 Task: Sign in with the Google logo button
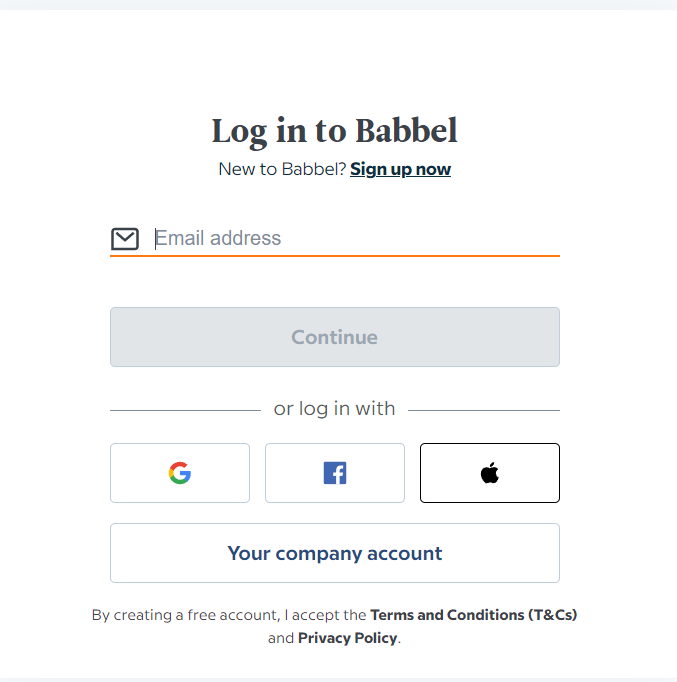[x=180, y=473]
